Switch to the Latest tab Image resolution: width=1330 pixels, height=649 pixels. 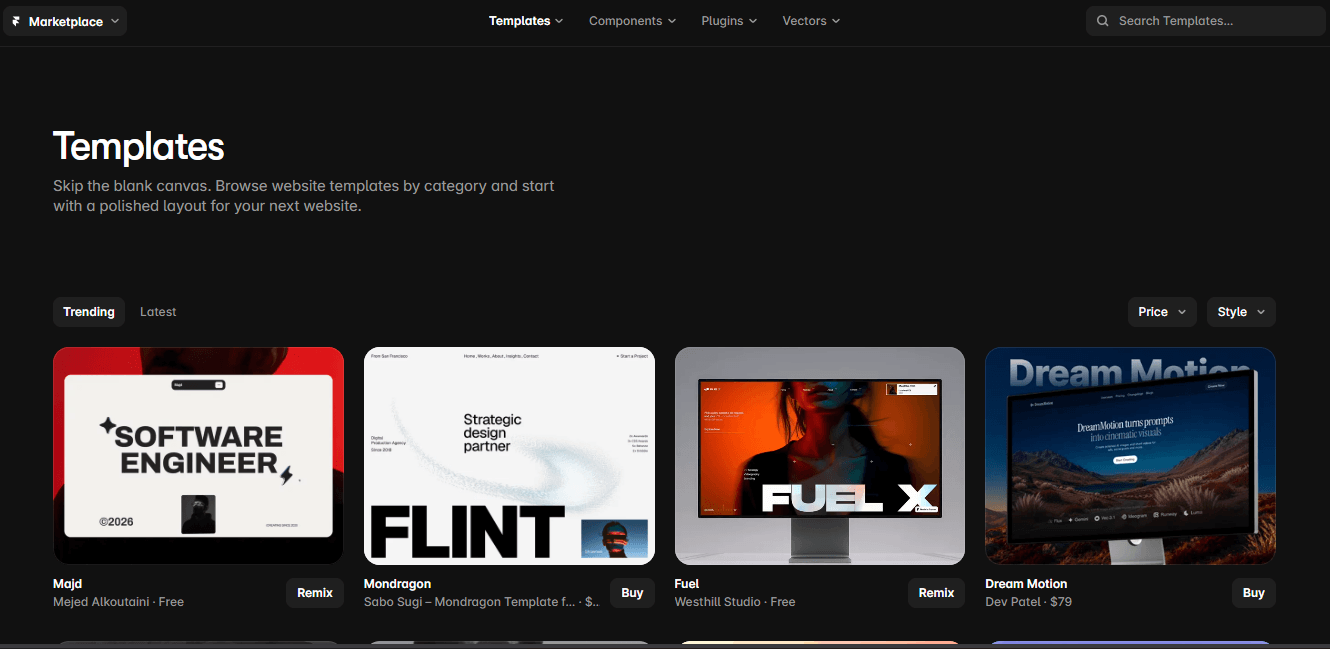pos(158,312)
